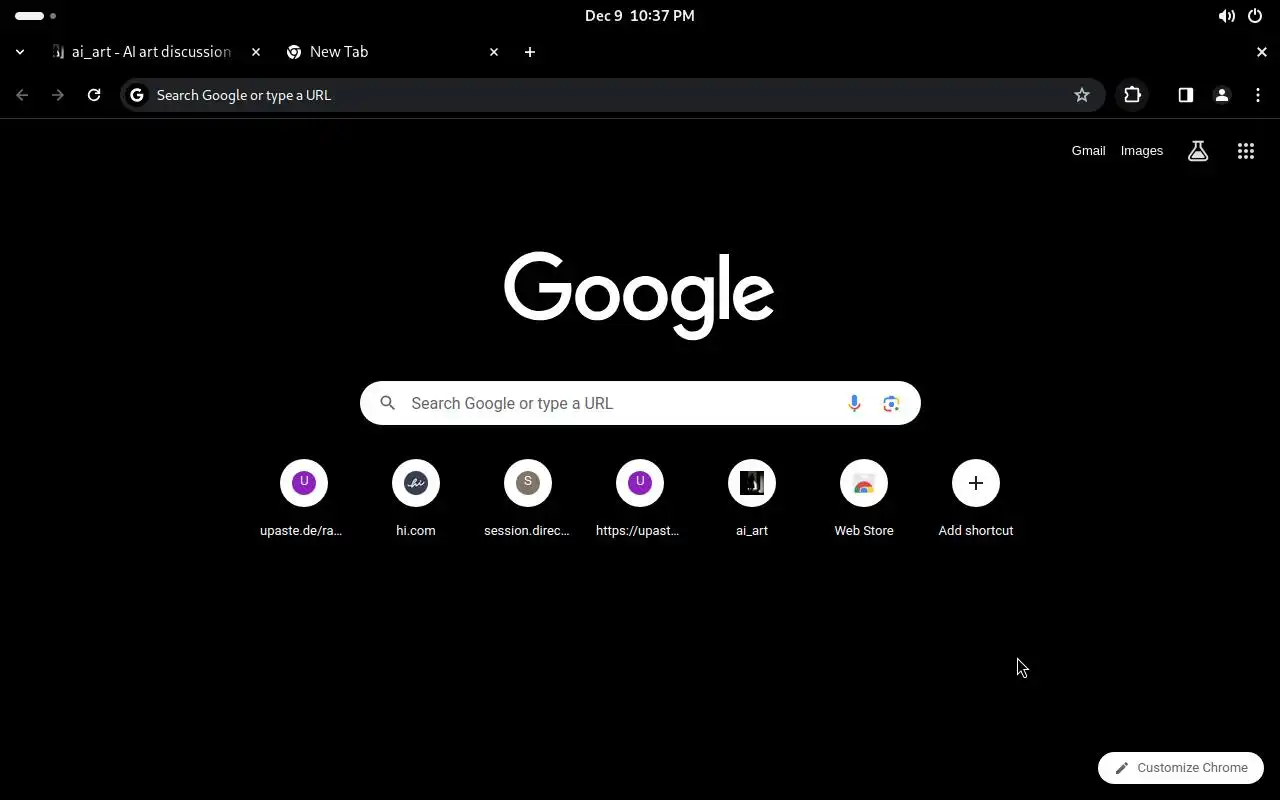Open the Web Store shortcut
Image resolution: width=1280 pixels, height=800 pixels.
click(863, 499)
